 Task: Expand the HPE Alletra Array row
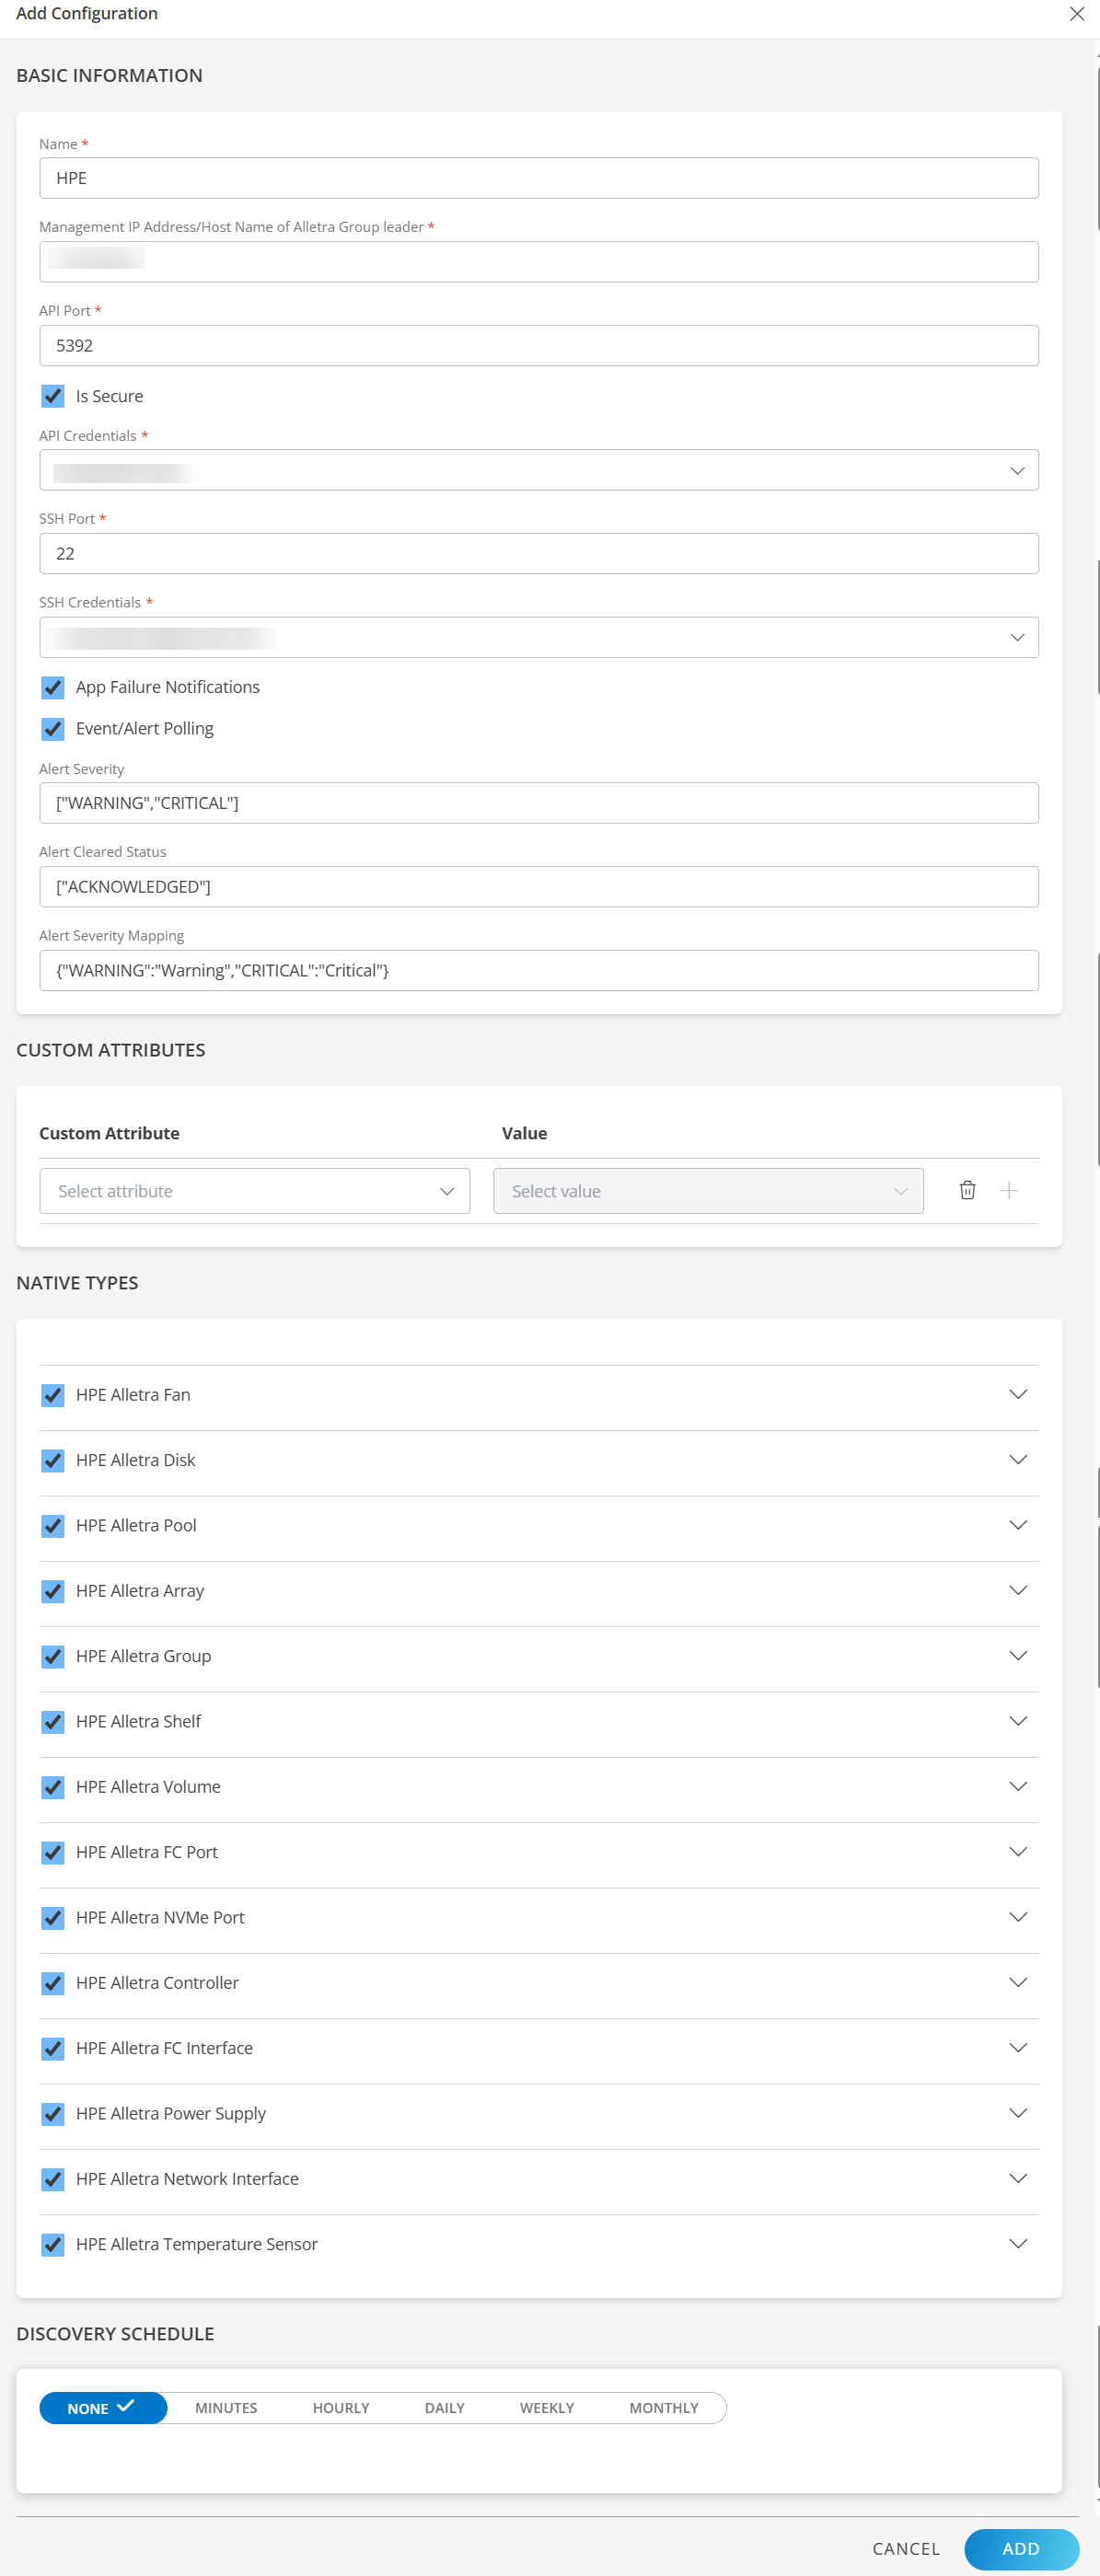(x=1018, y=1590)
